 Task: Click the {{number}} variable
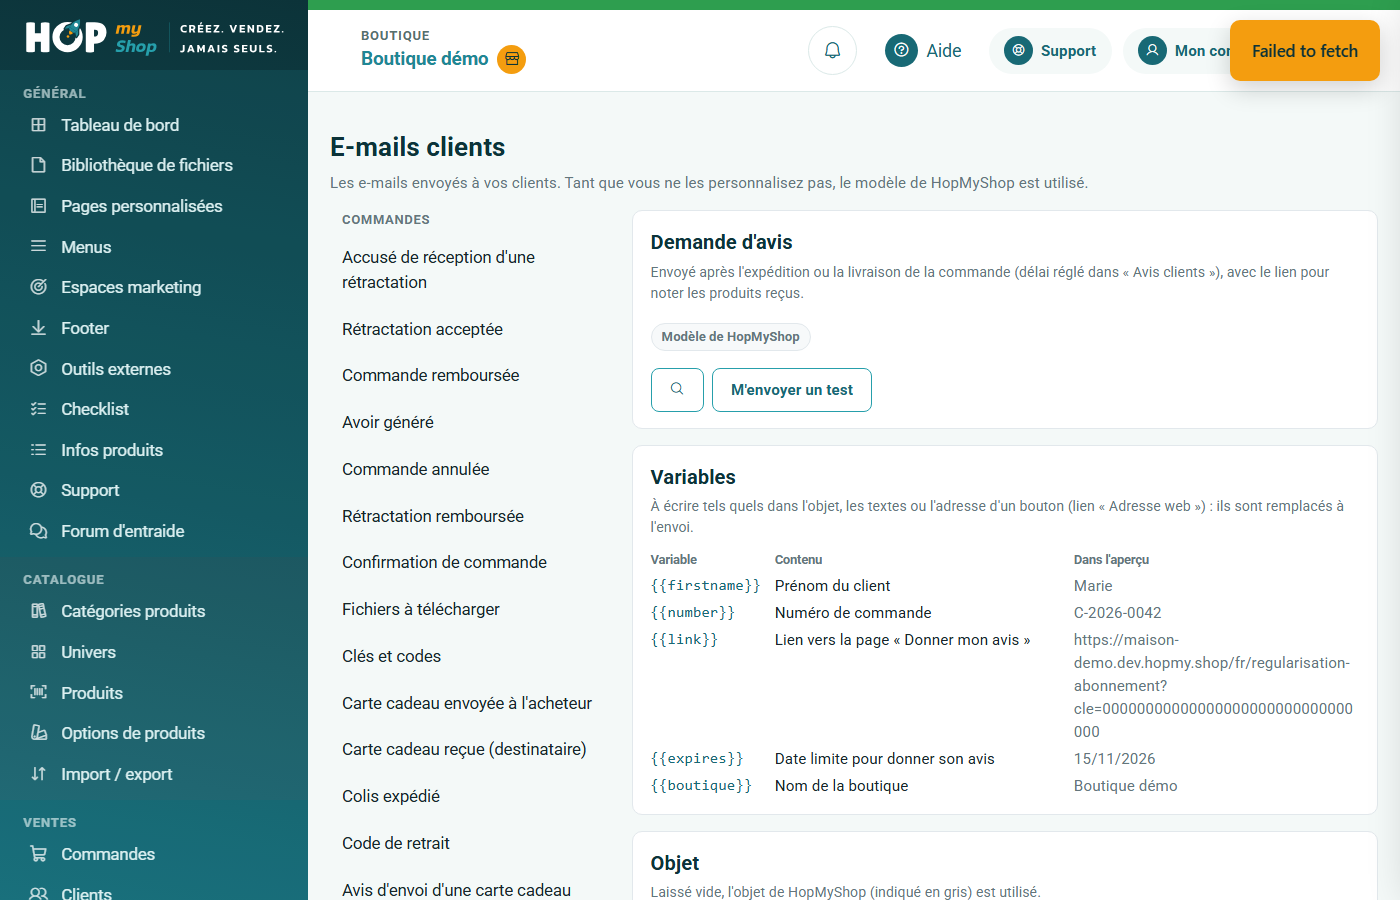click(693, 613)
